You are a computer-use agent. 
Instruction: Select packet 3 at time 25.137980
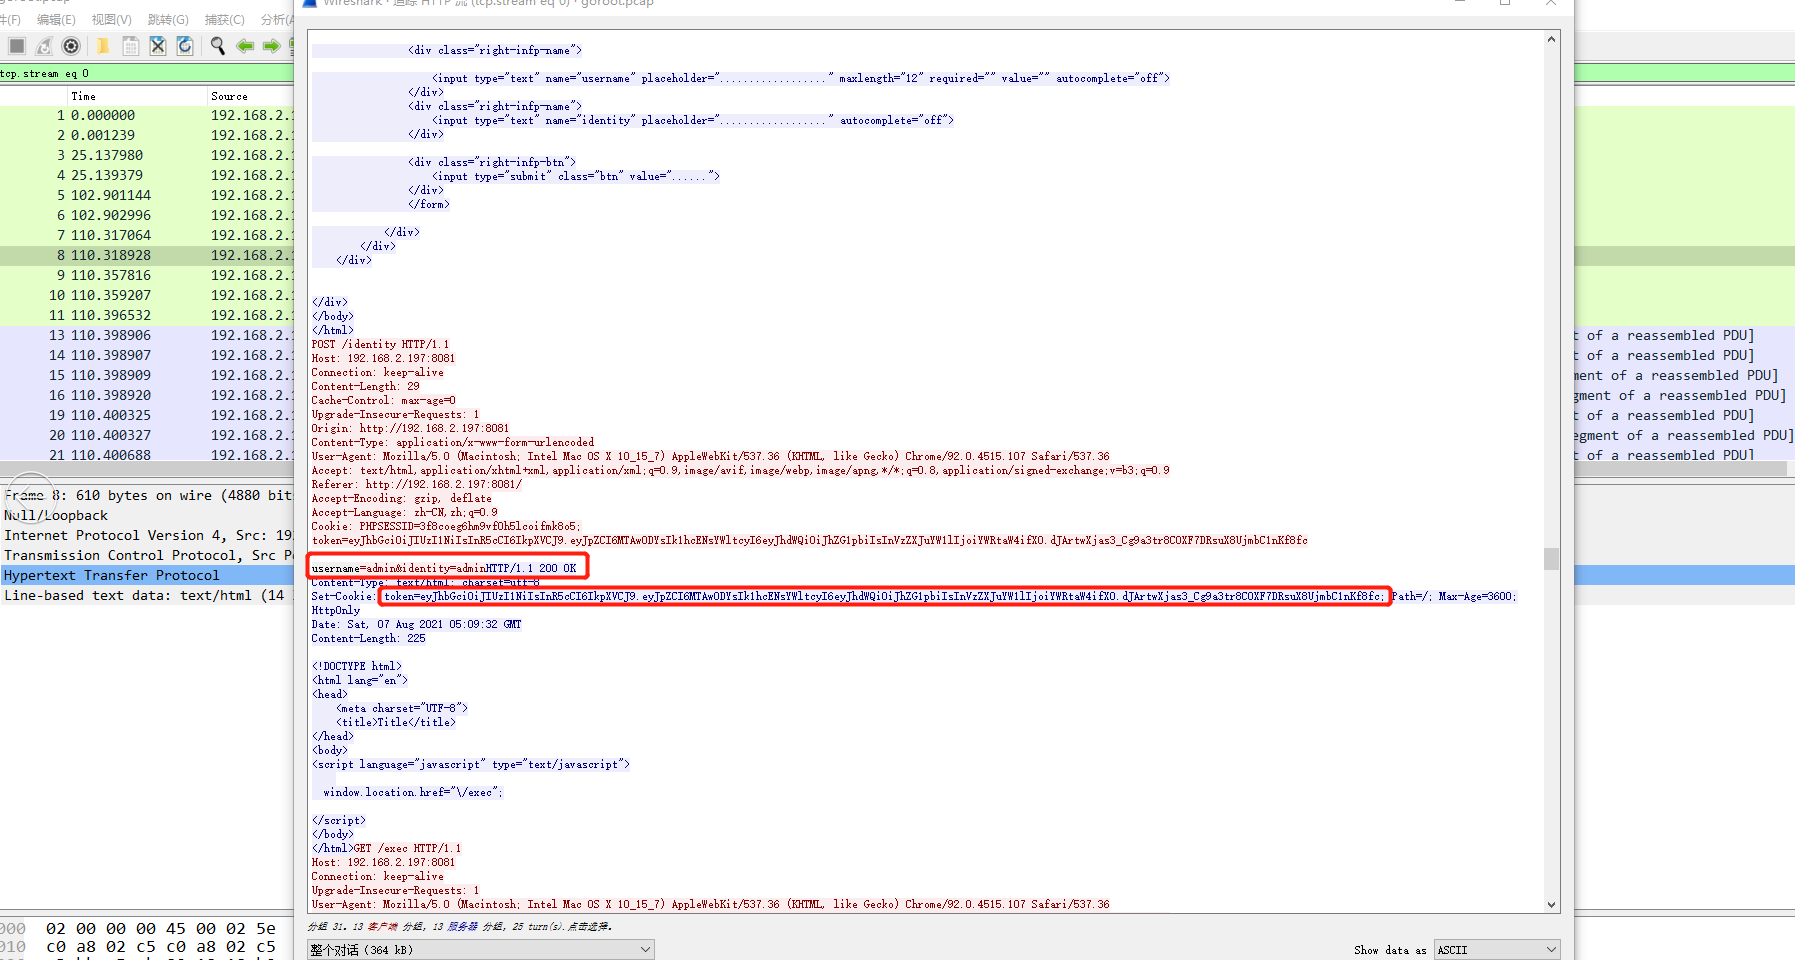tap(147, 155)
